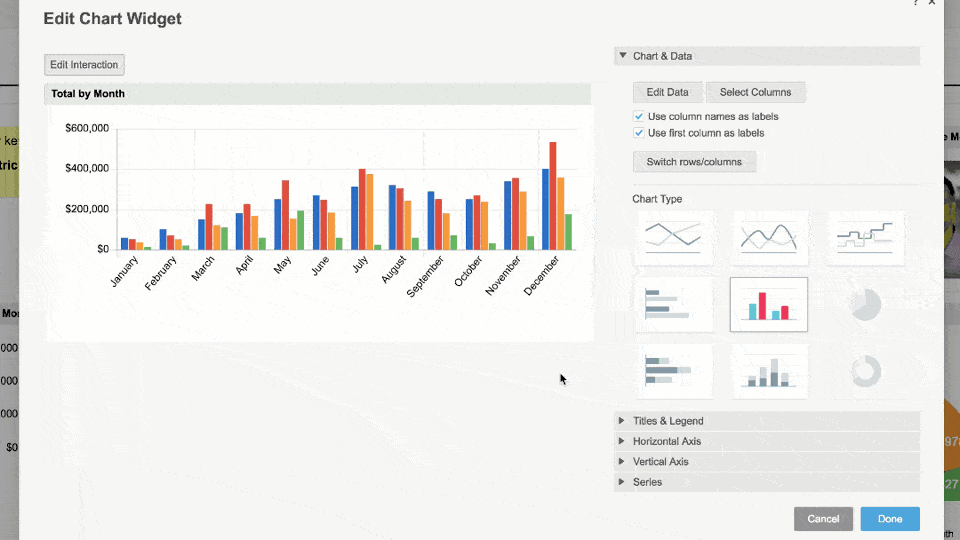Image resolution: width=960 pixels, height=540 pixels.
Task: Select the straight line chart type
Action: pos(673,237)
